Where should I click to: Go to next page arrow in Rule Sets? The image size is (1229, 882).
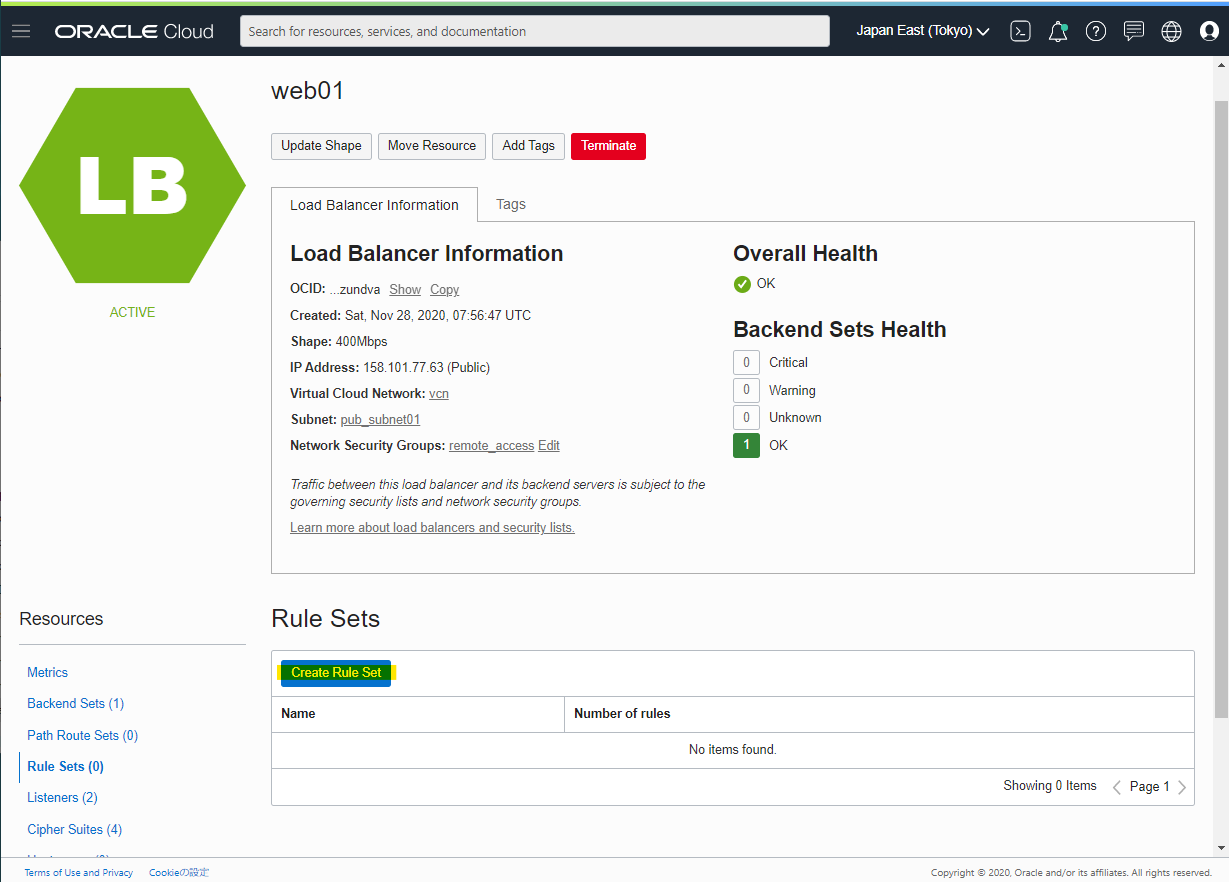click(1182, 787)
